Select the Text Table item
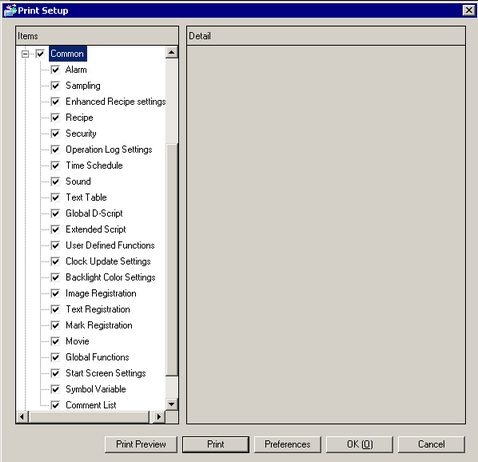The width and height of the screenshot is (478, 462). [x=86, y=197]
